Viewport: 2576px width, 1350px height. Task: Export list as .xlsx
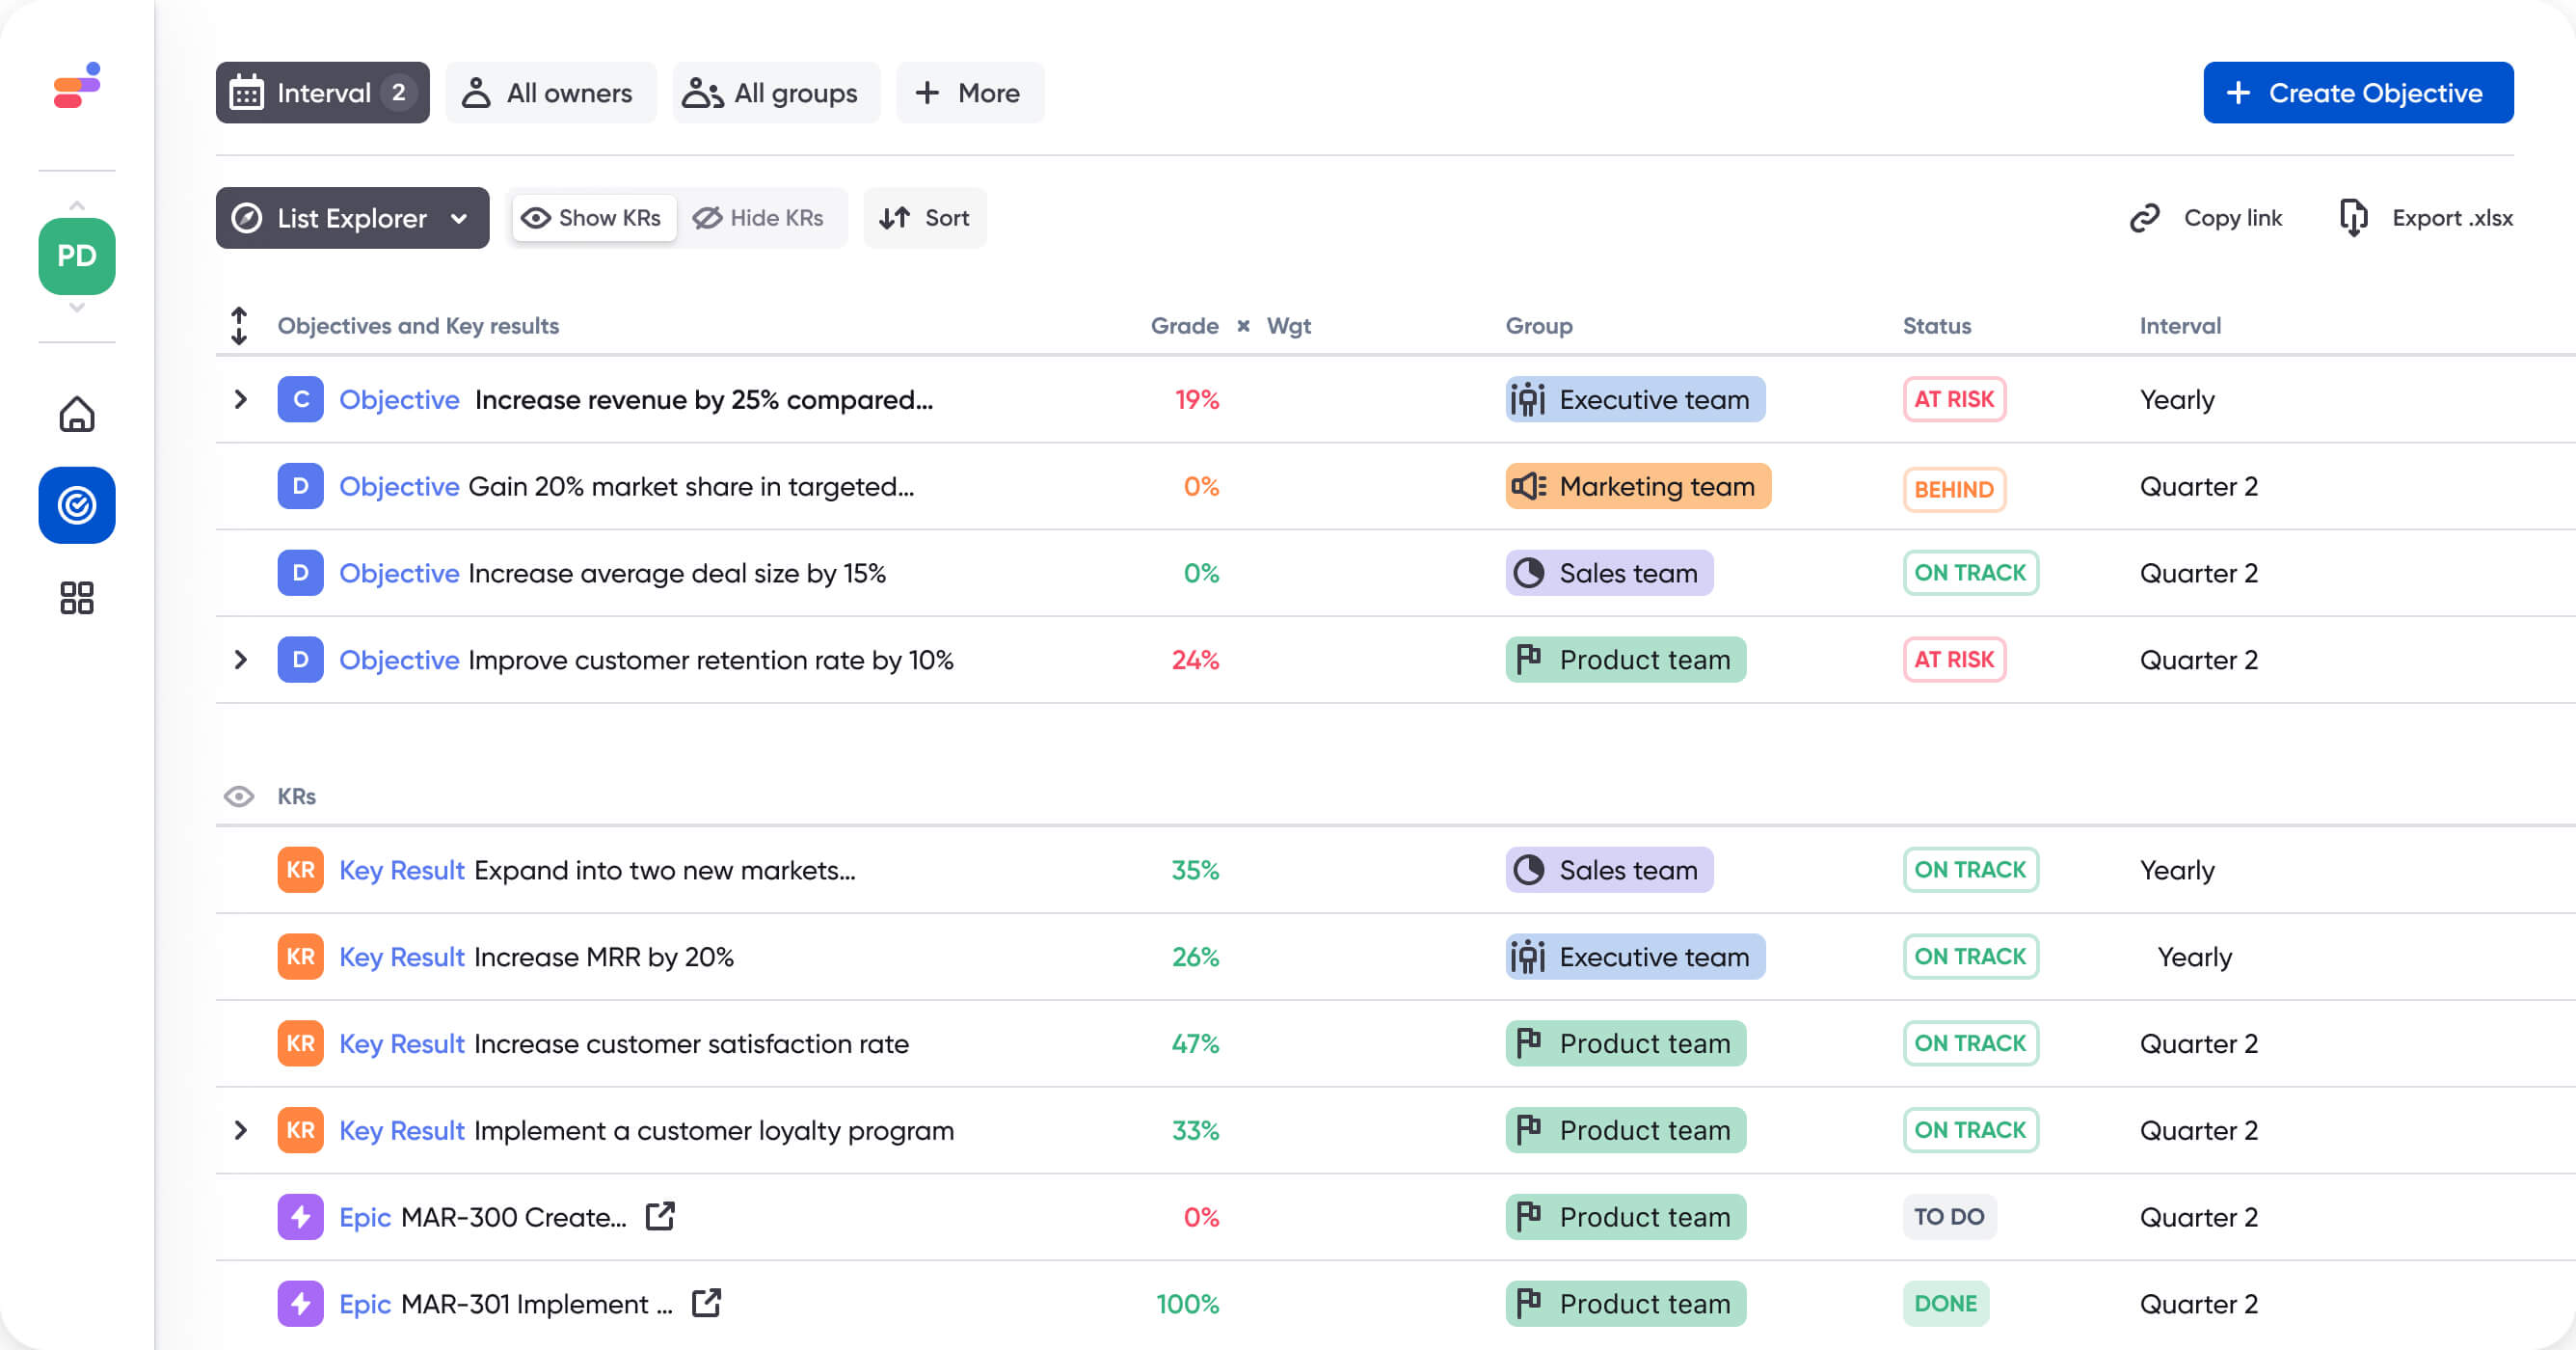click(x=2425, y=218)
